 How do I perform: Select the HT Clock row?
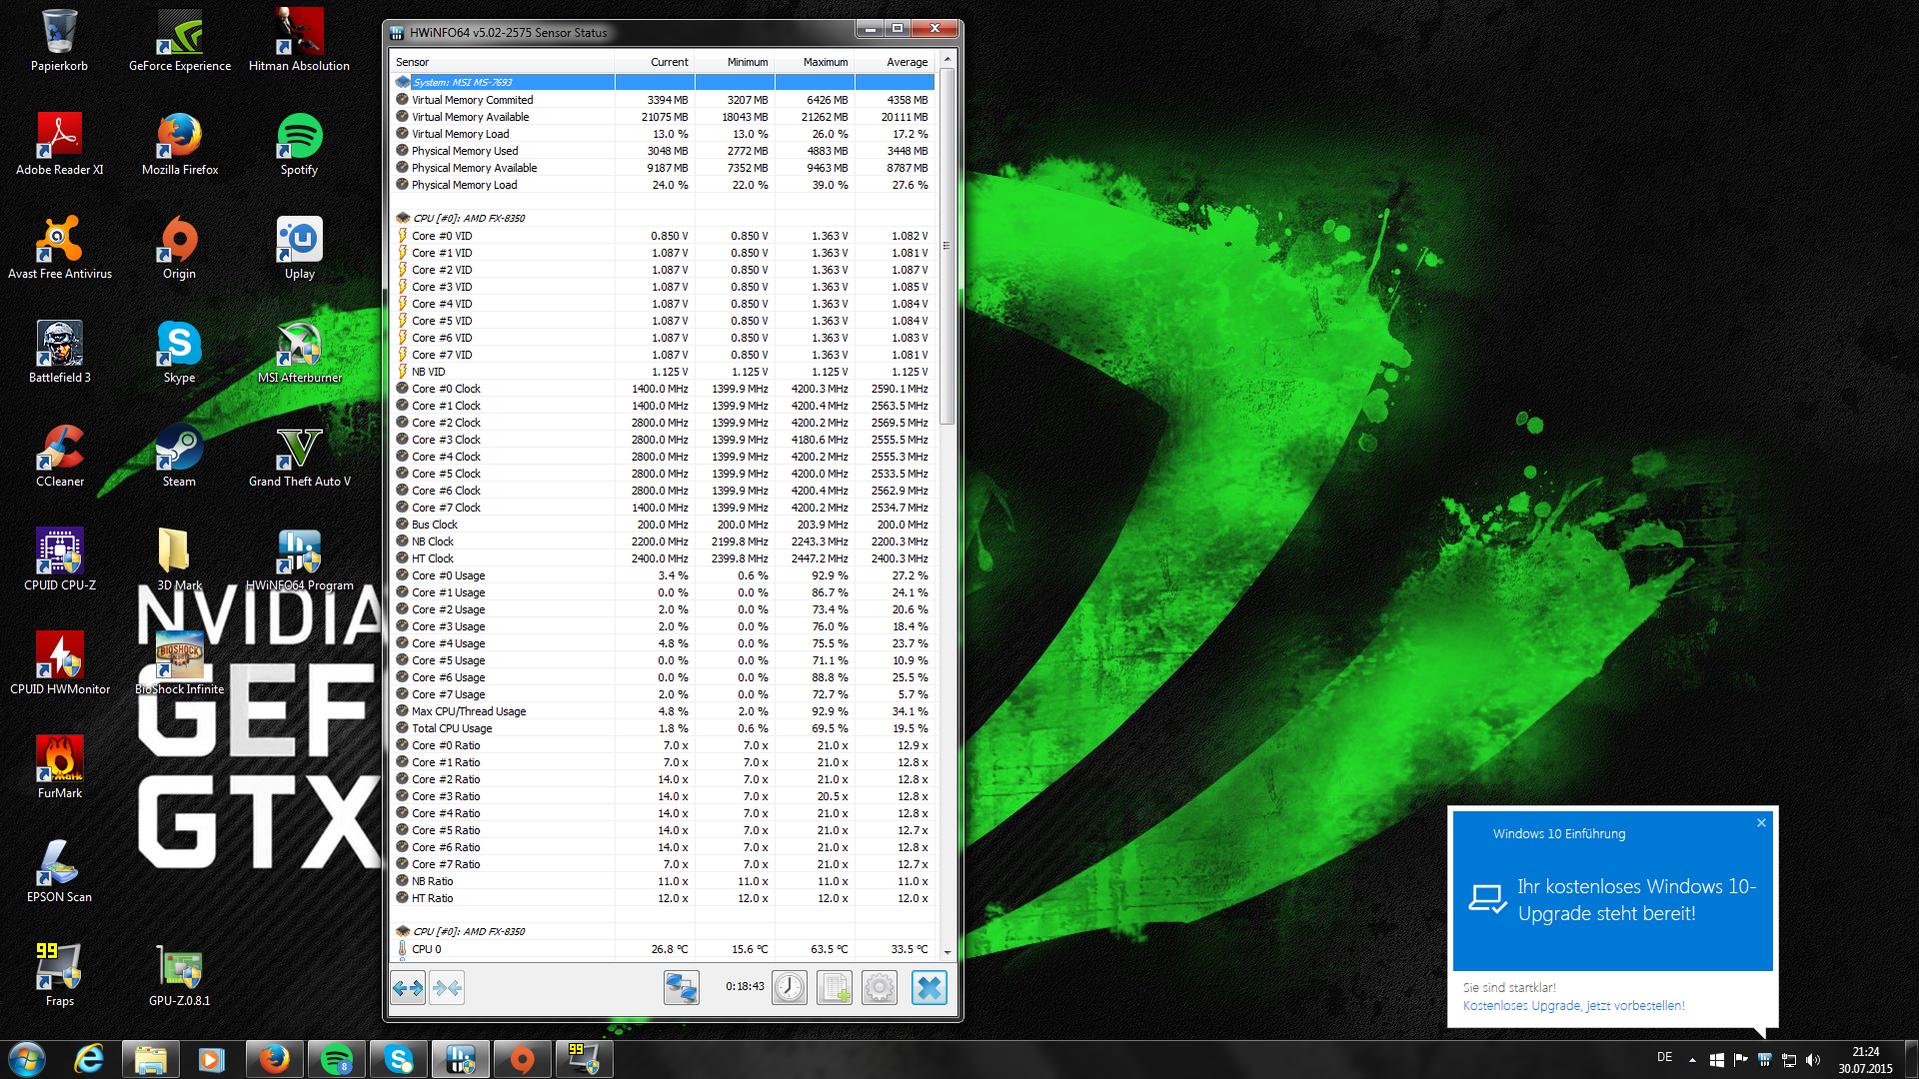(x=663, y=559)
